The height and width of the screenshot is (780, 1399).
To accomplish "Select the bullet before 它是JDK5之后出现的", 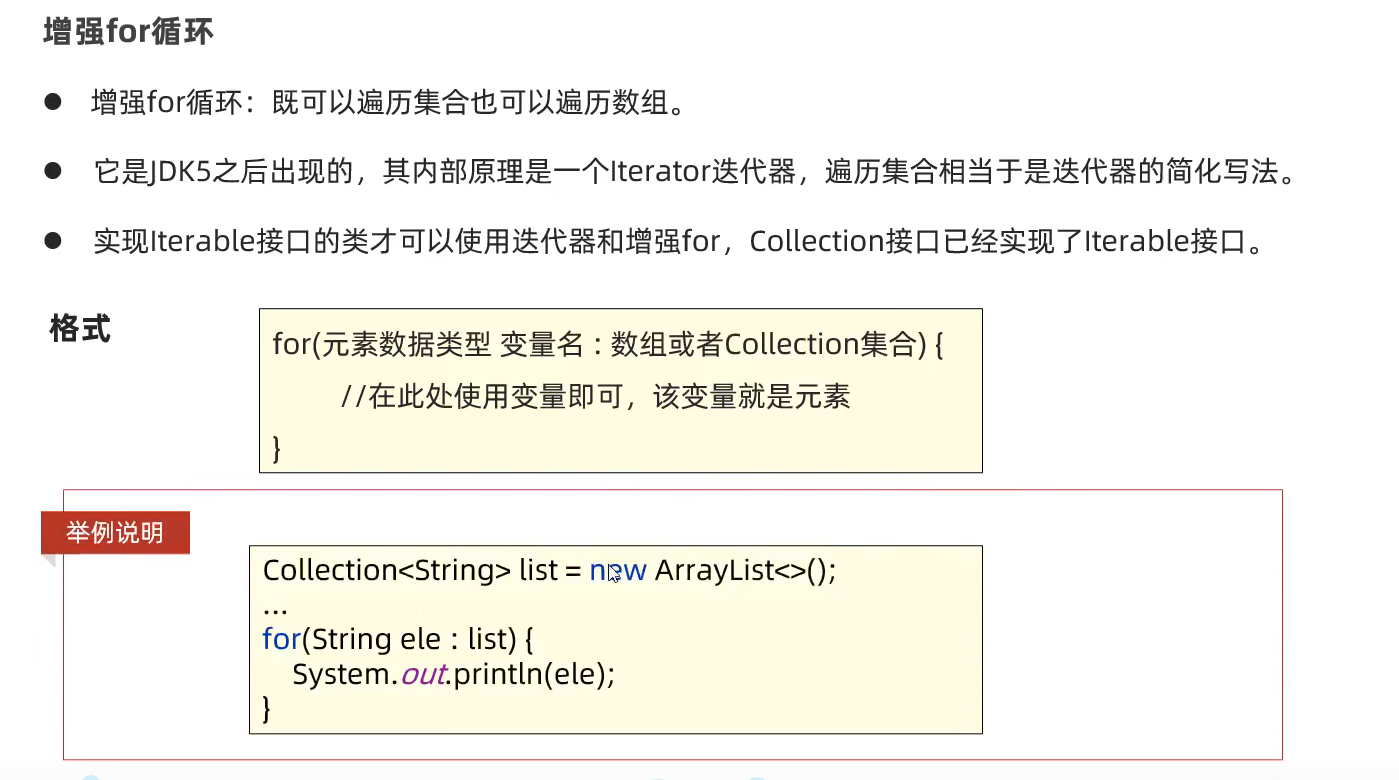I will point(53,171).
